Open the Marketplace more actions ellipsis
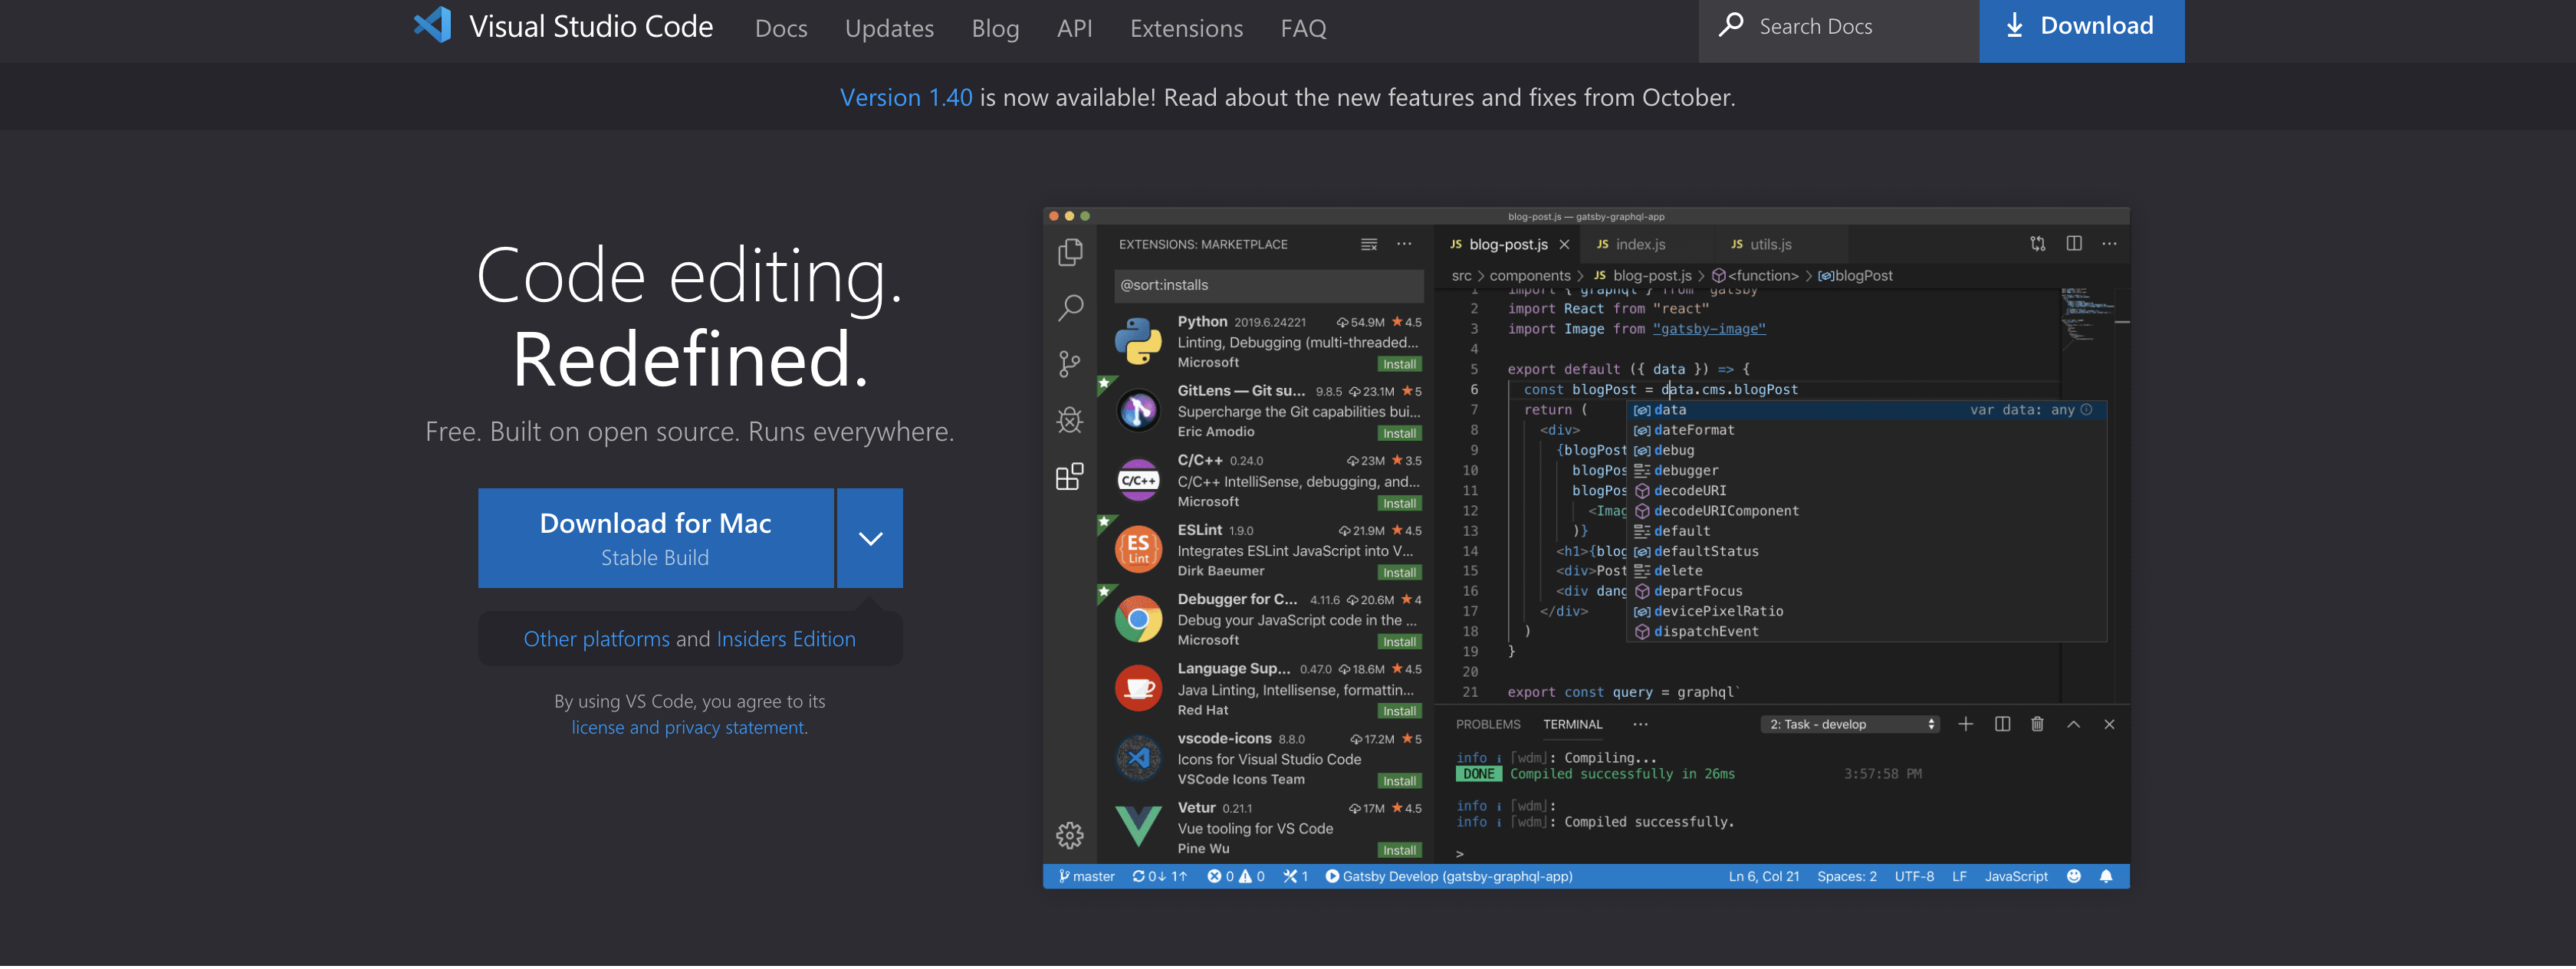This screenshot has width=2576, height=969. pos(1405,244)
